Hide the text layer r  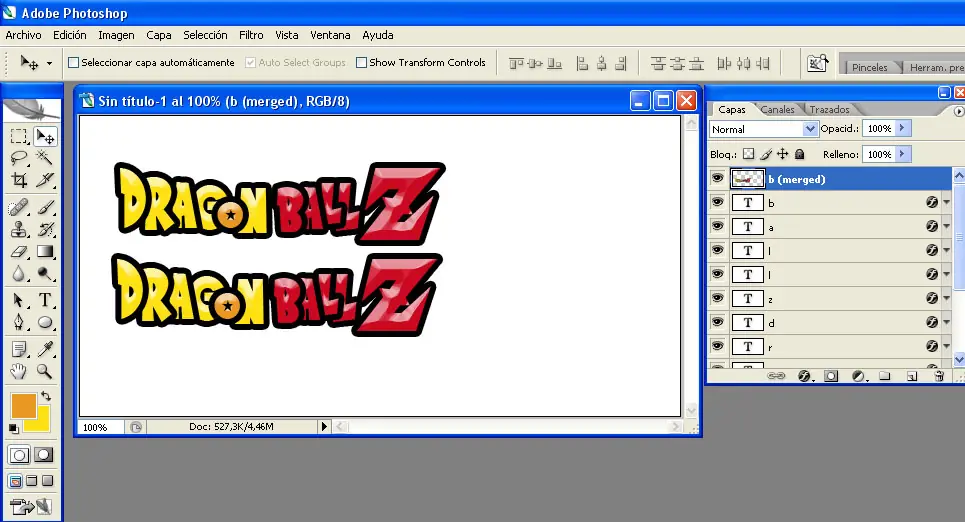click(718, 347)
